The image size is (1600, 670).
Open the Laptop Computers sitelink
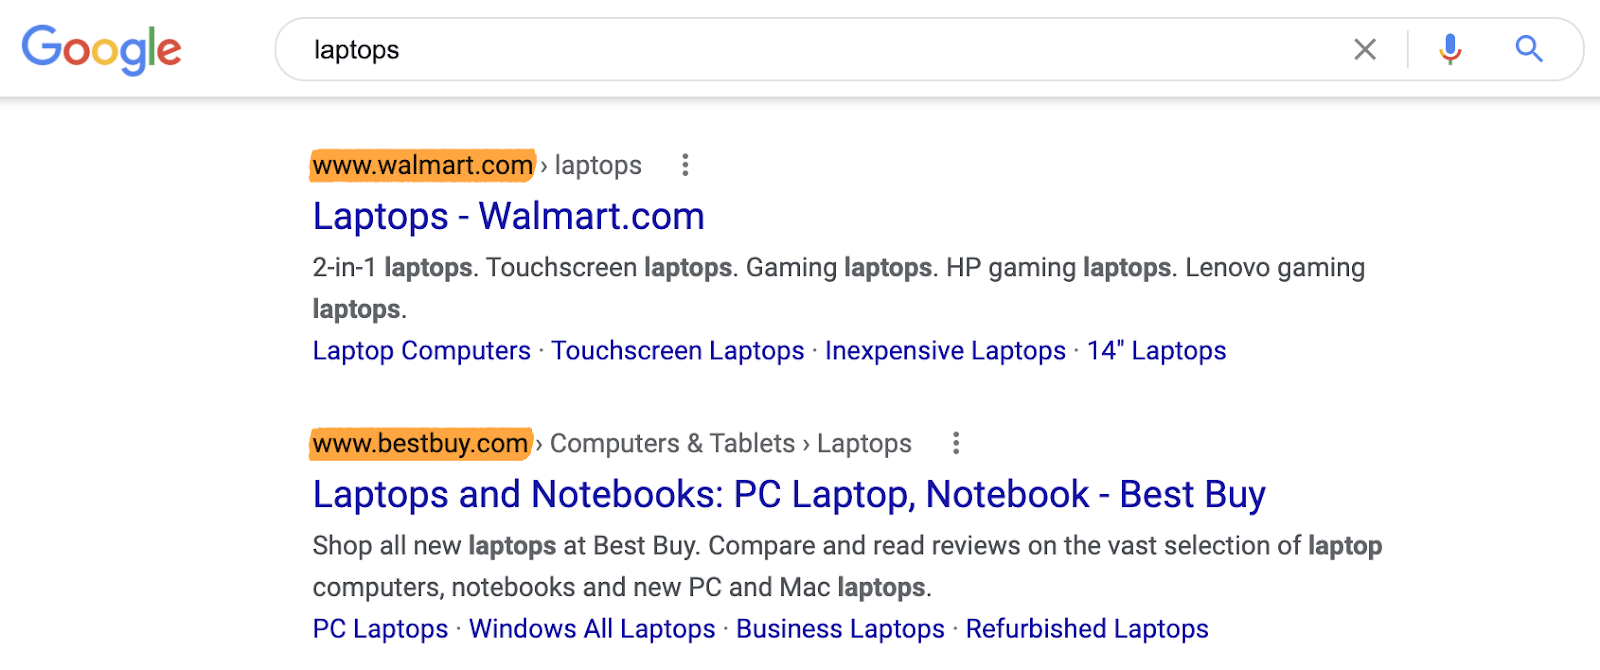pyautogui.click(x=421, y=351)
